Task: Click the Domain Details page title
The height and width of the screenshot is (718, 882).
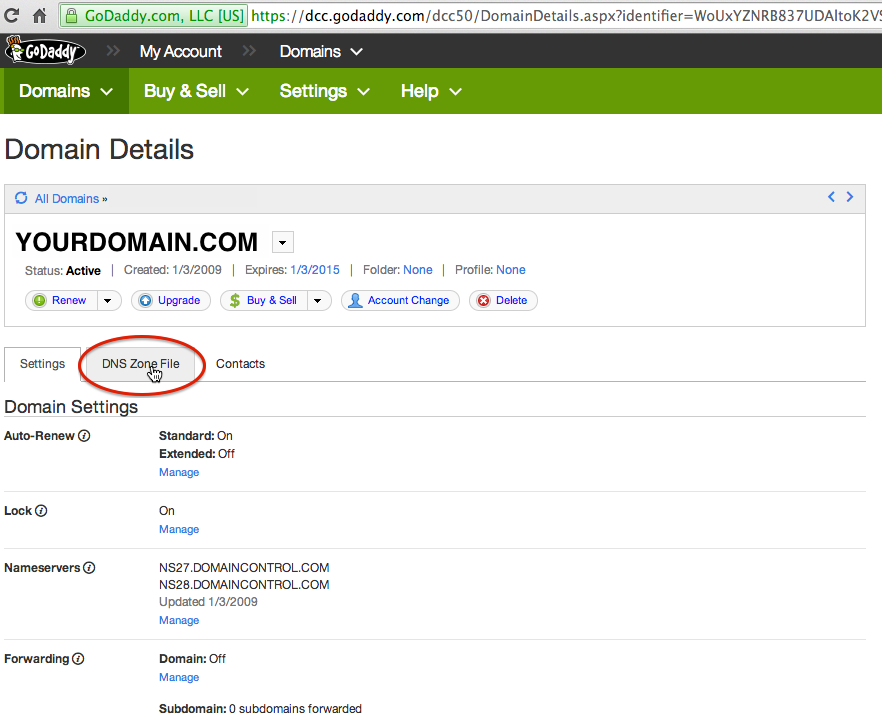Action: click(99, 150)
